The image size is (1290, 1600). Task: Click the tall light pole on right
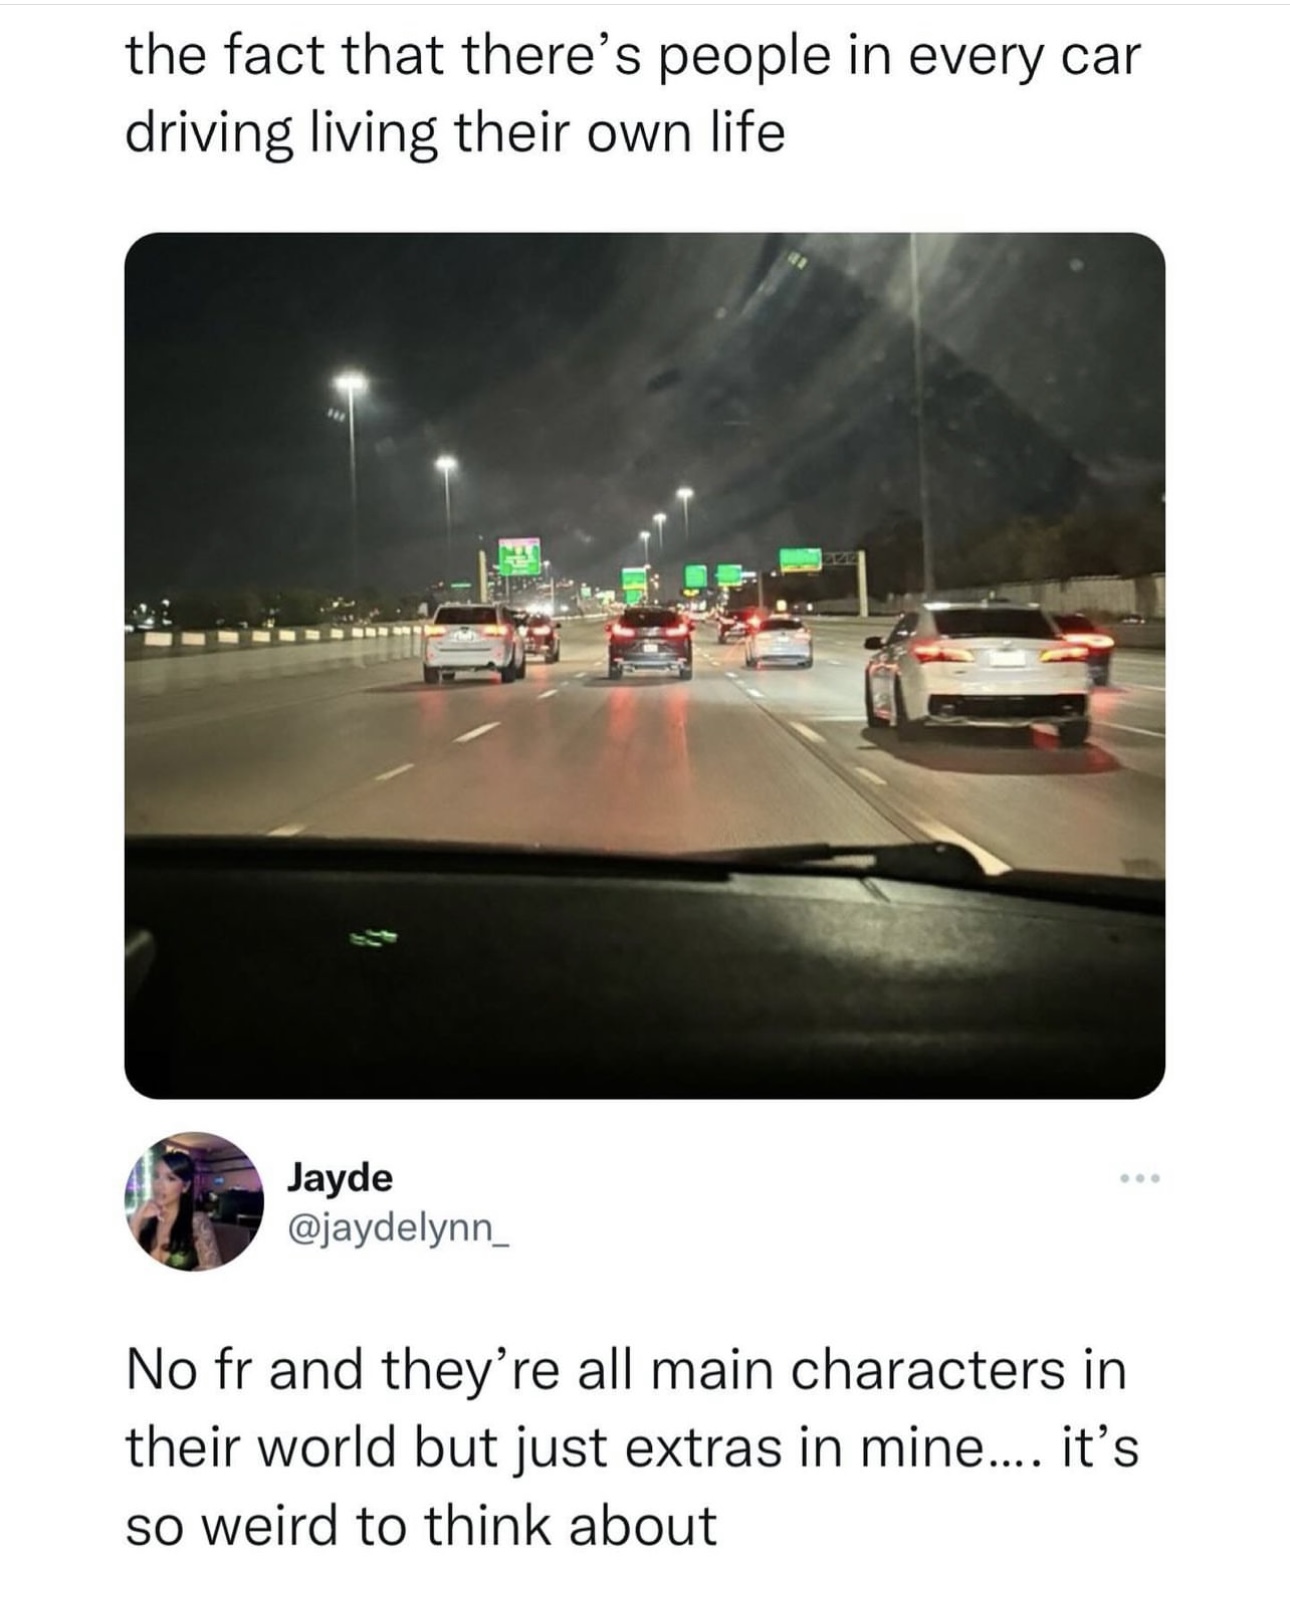(921, 415)
